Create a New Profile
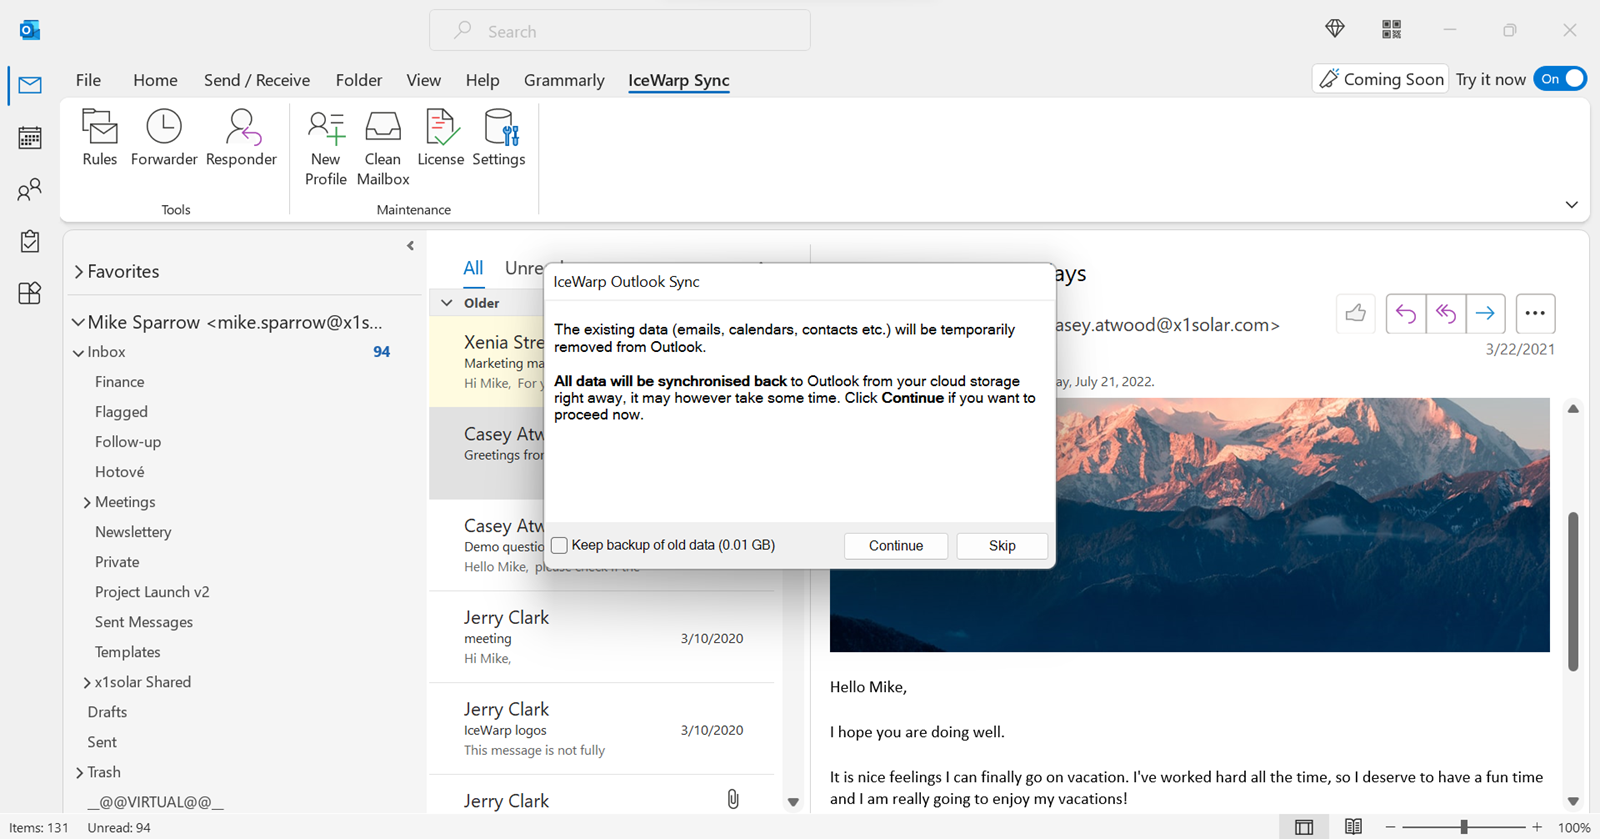1600x839 pixels. click(326, 148)
